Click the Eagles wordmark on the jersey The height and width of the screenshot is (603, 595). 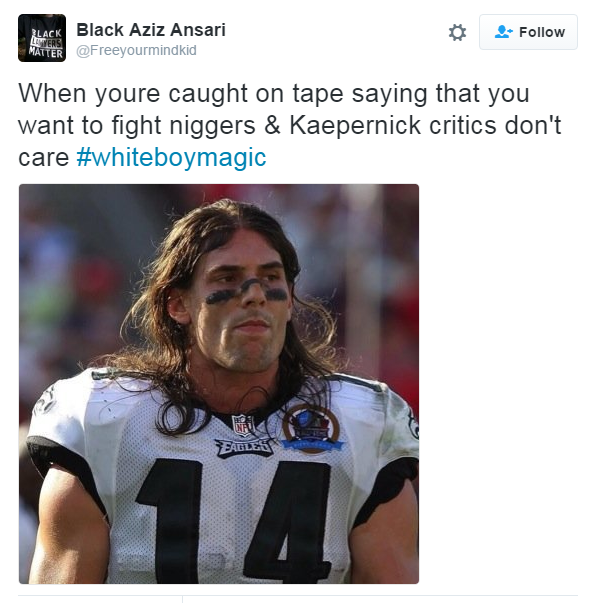[x=244, y=447]
